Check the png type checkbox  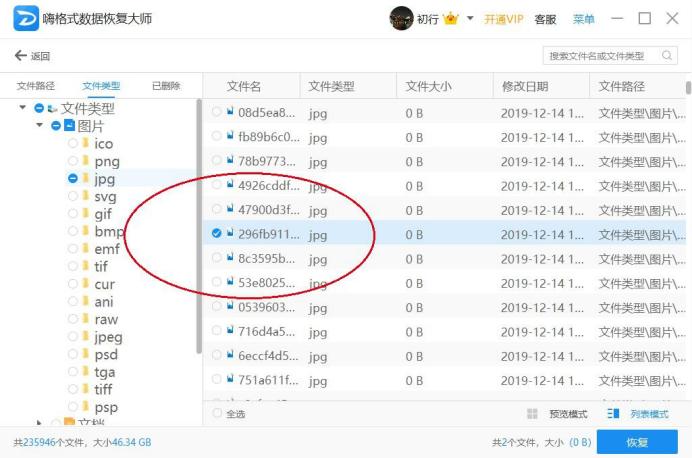tap(73, 161)
